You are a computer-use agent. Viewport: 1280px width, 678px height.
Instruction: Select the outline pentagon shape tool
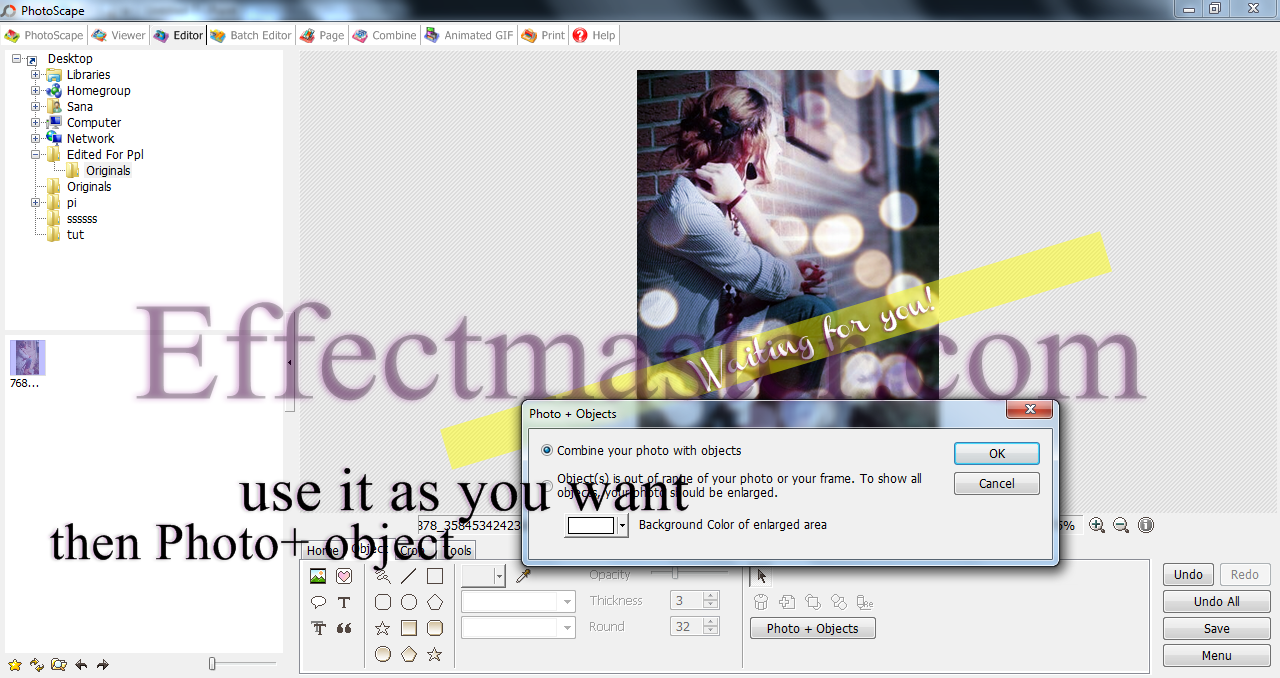tap(435, 602)
